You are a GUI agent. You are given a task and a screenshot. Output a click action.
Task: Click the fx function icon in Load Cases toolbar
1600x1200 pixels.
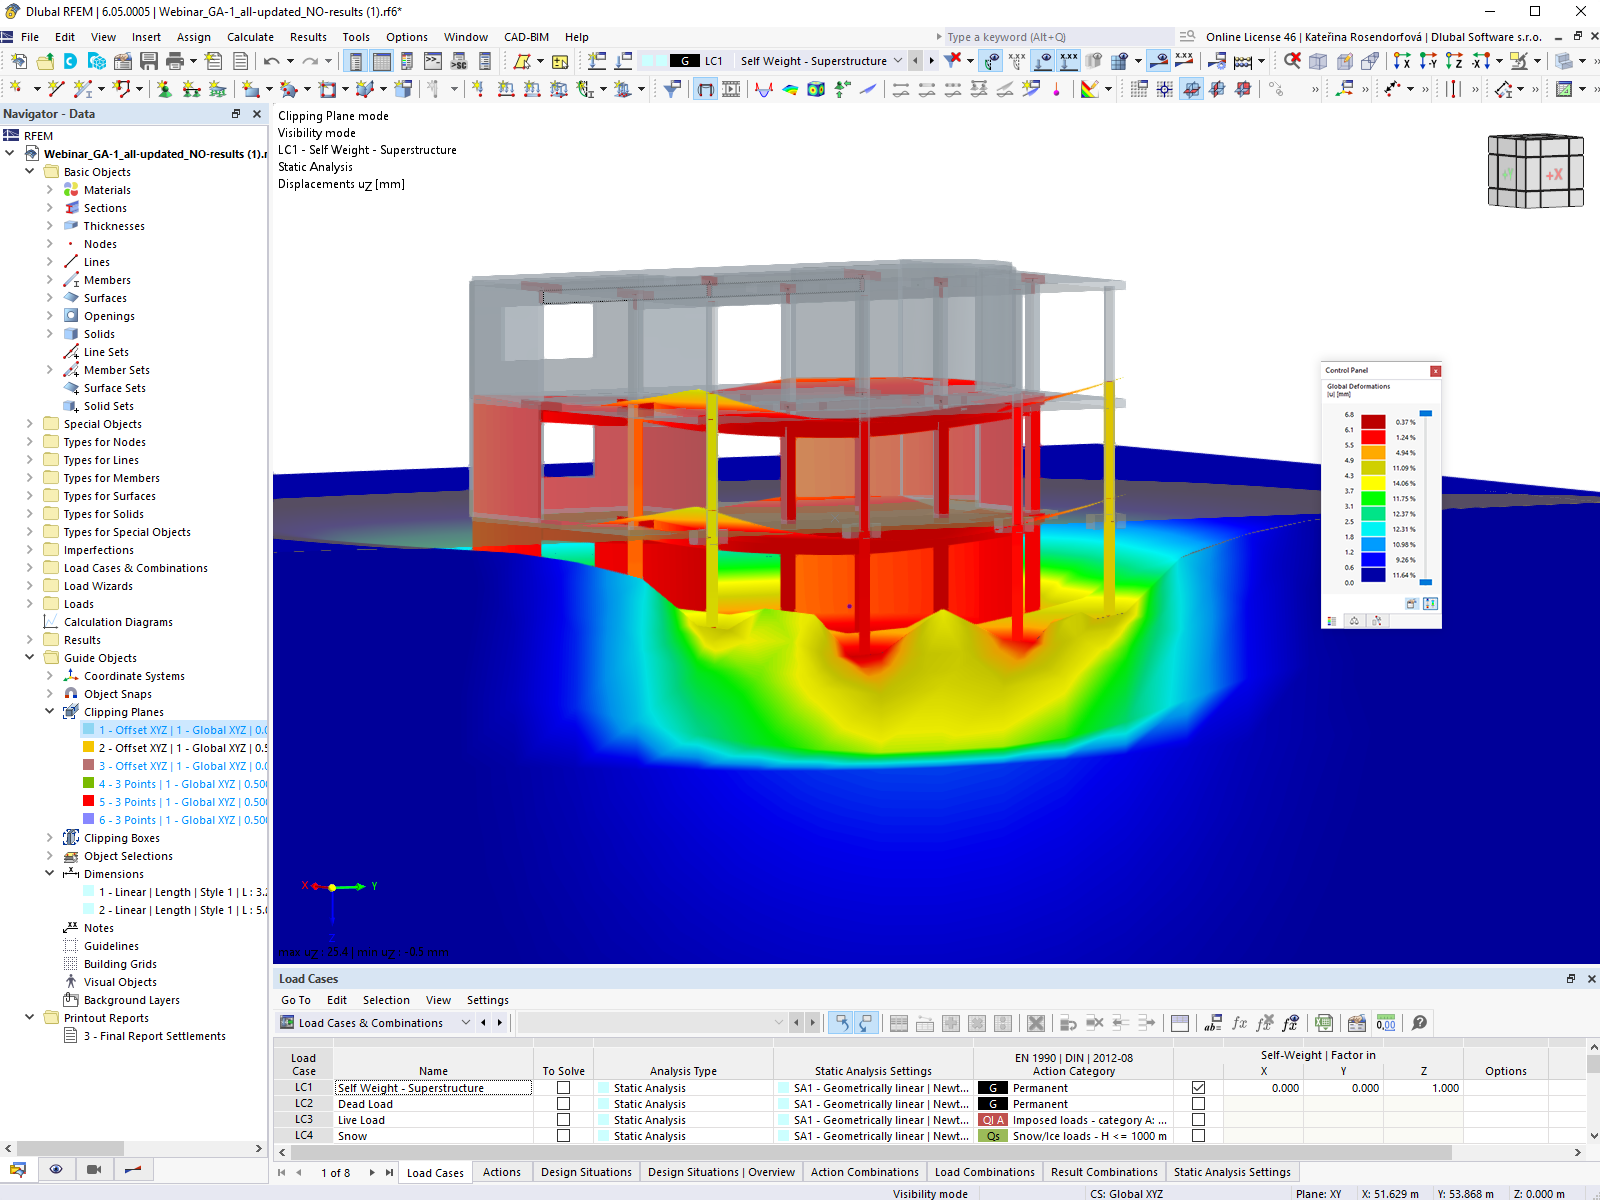point(1240,1023)
